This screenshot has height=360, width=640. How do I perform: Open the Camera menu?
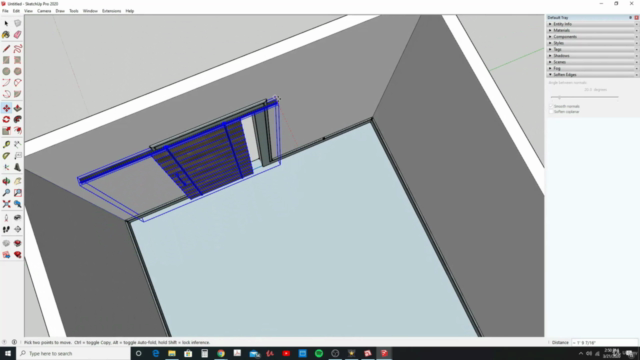(x=44, y=11)
